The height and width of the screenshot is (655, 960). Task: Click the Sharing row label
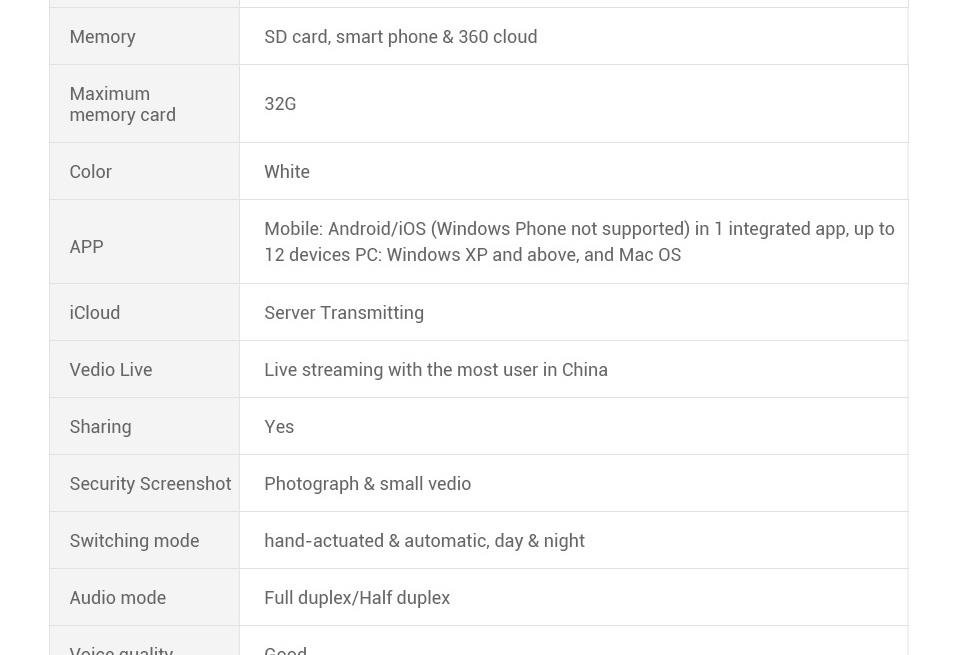tap(100, 427)
